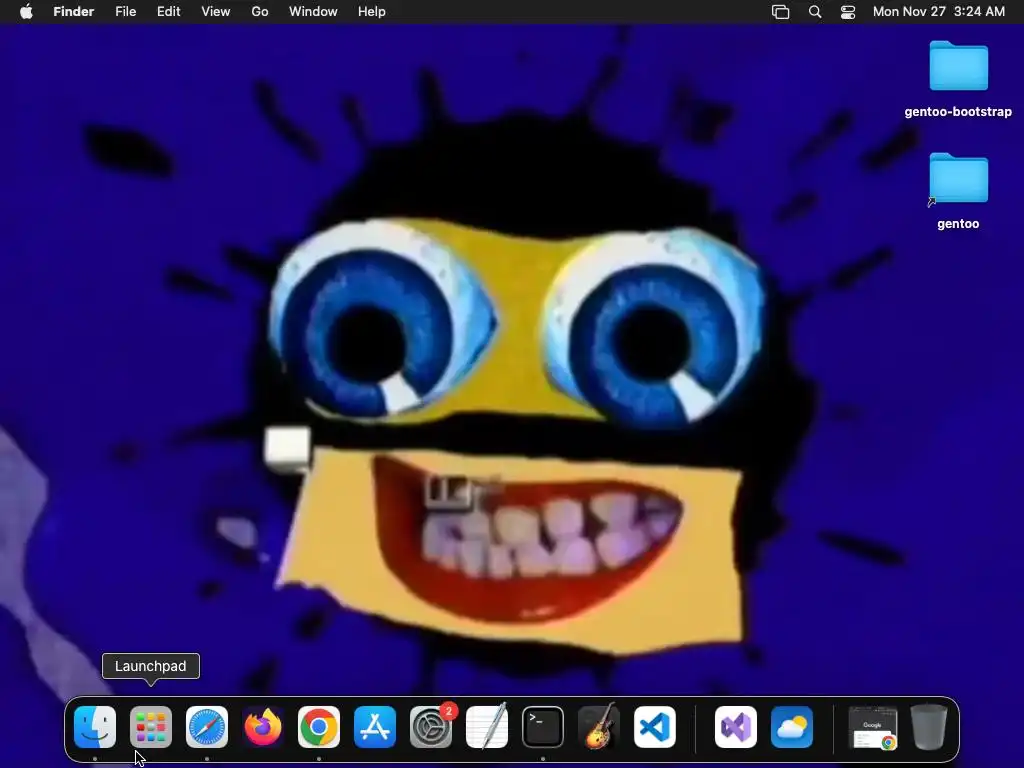The width and height of the screenshot is (1024, 768).
Task: Open the Window menu
Action: click(313, 12)
